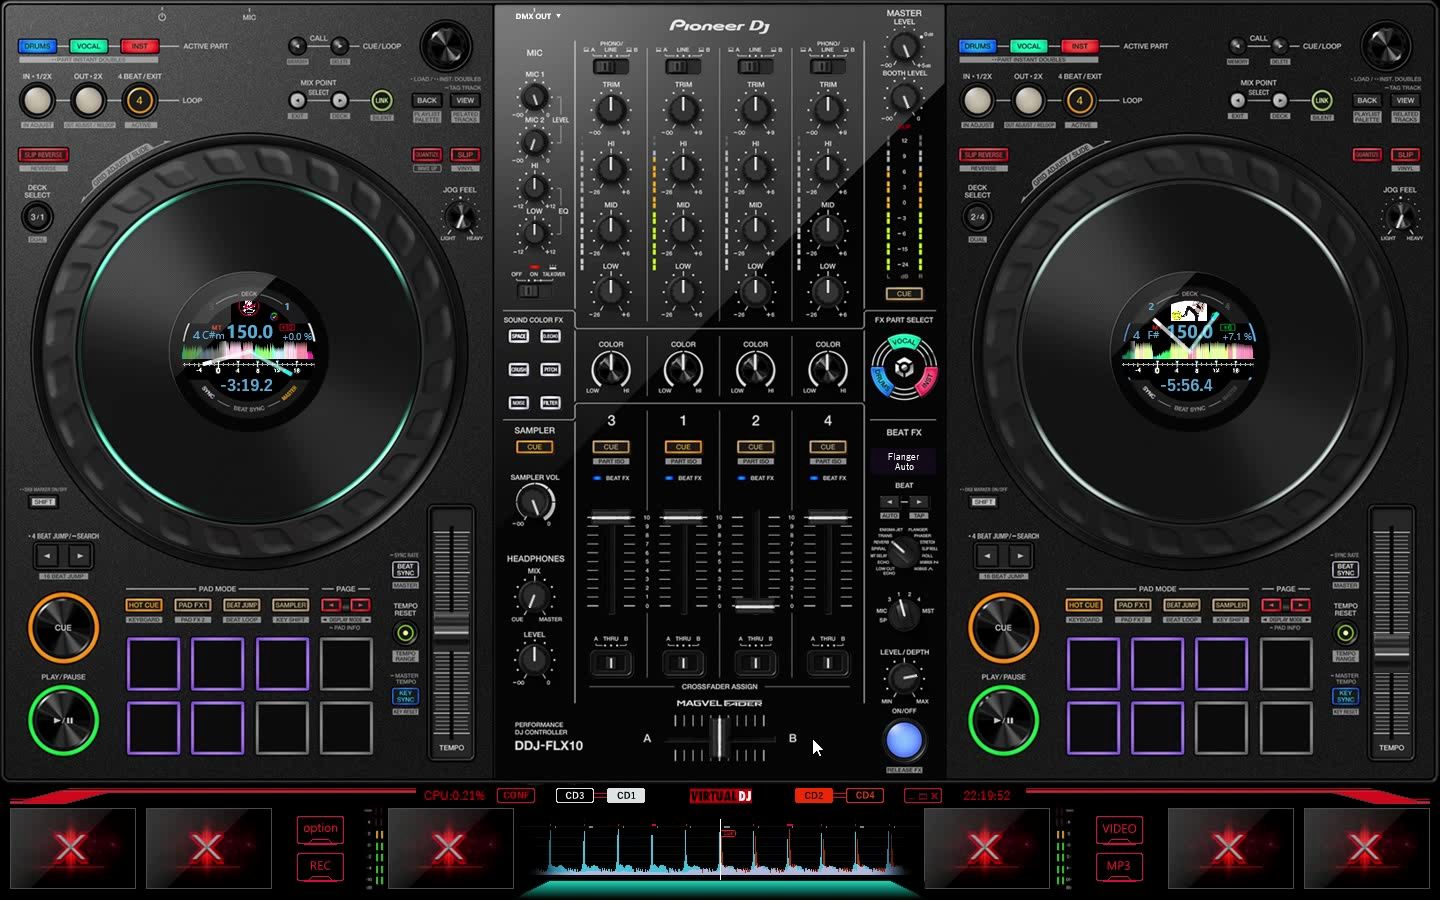
Task: Select CD3 deck label
Action: click(575, 795)
